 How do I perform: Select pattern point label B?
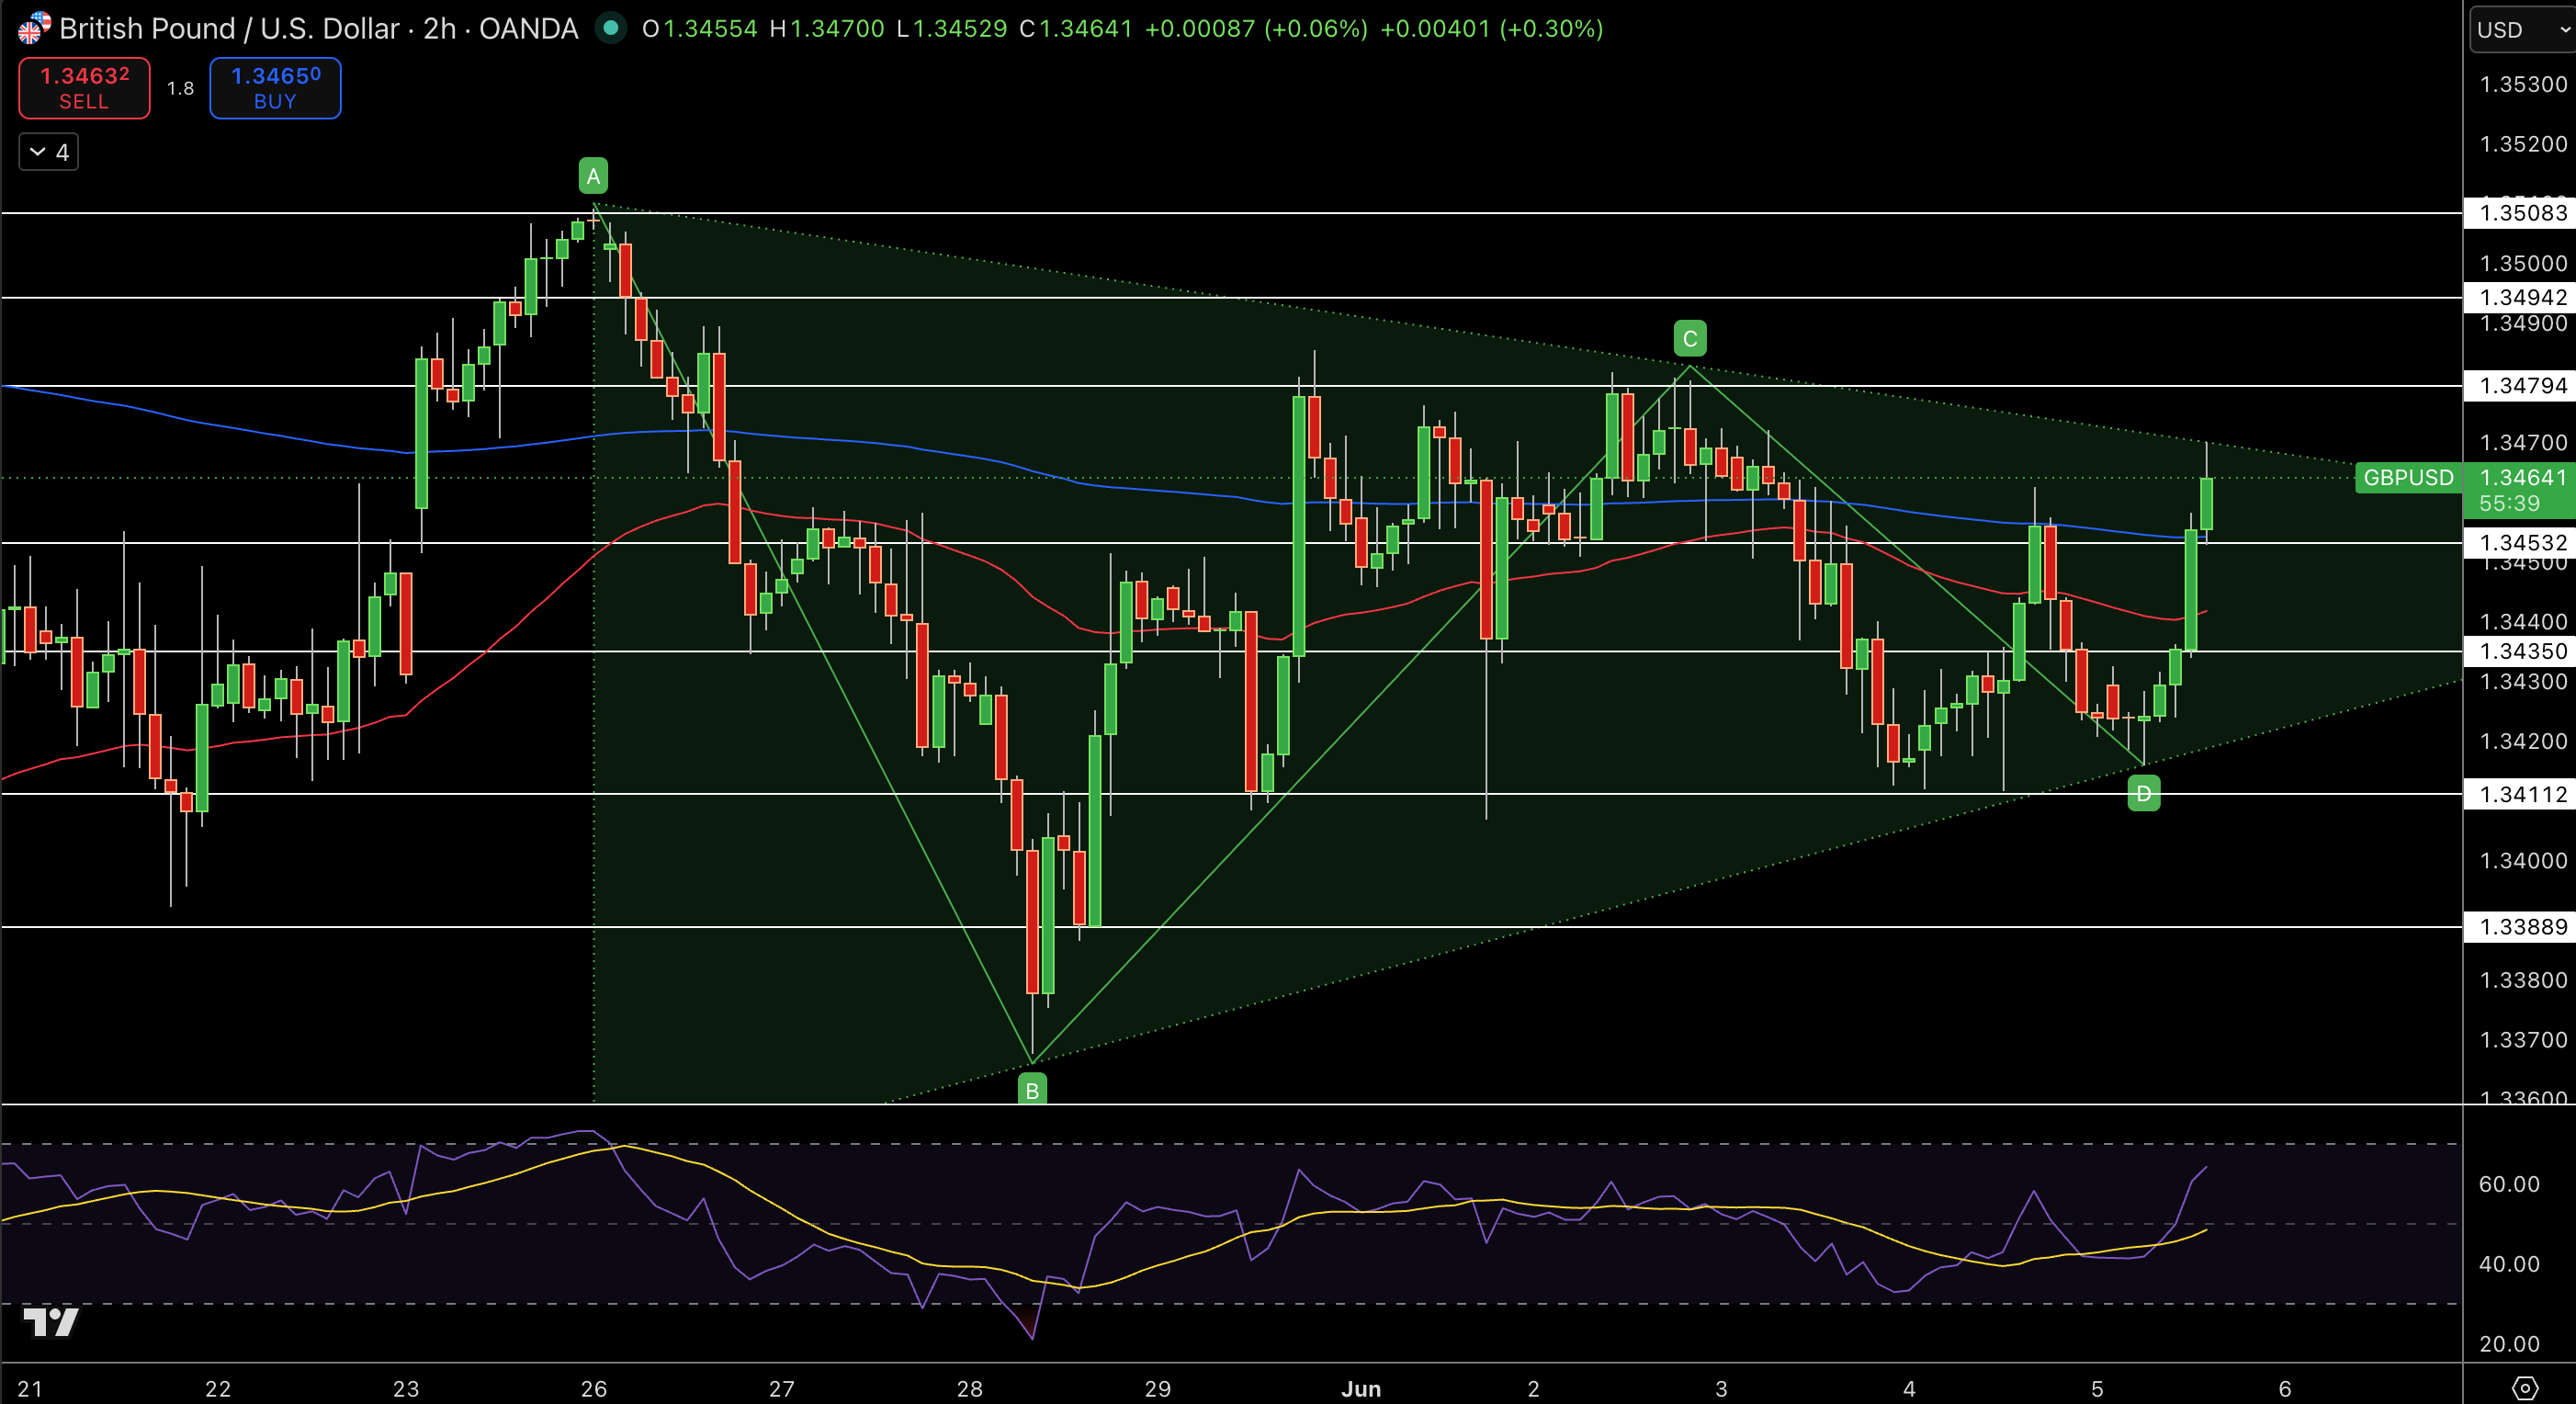[1032, 1090]
